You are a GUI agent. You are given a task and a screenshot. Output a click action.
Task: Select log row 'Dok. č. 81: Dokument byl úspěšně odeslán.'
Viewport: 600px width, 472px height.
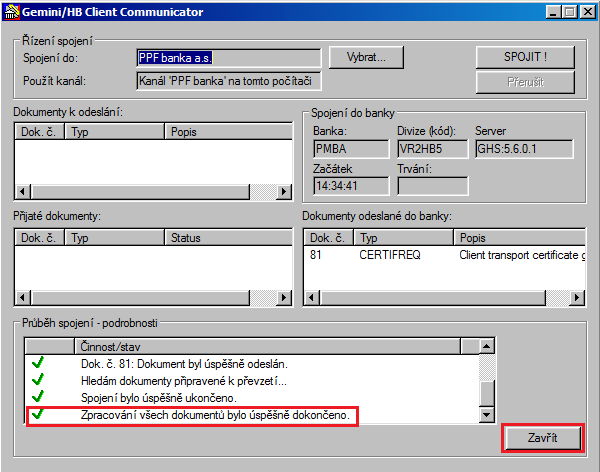pos(252,364)
